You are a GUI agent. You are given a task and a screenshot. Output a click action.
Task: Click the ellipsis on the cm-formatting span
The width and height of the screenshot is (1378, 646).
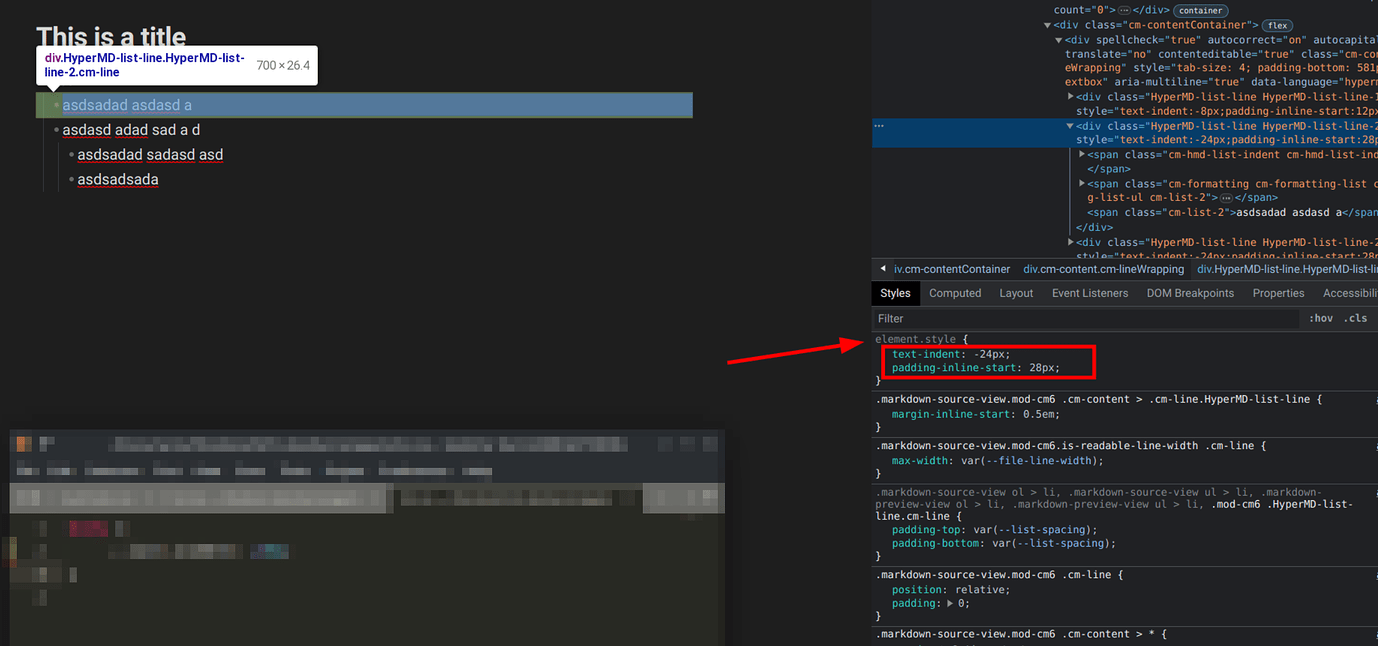[1226, 197]
